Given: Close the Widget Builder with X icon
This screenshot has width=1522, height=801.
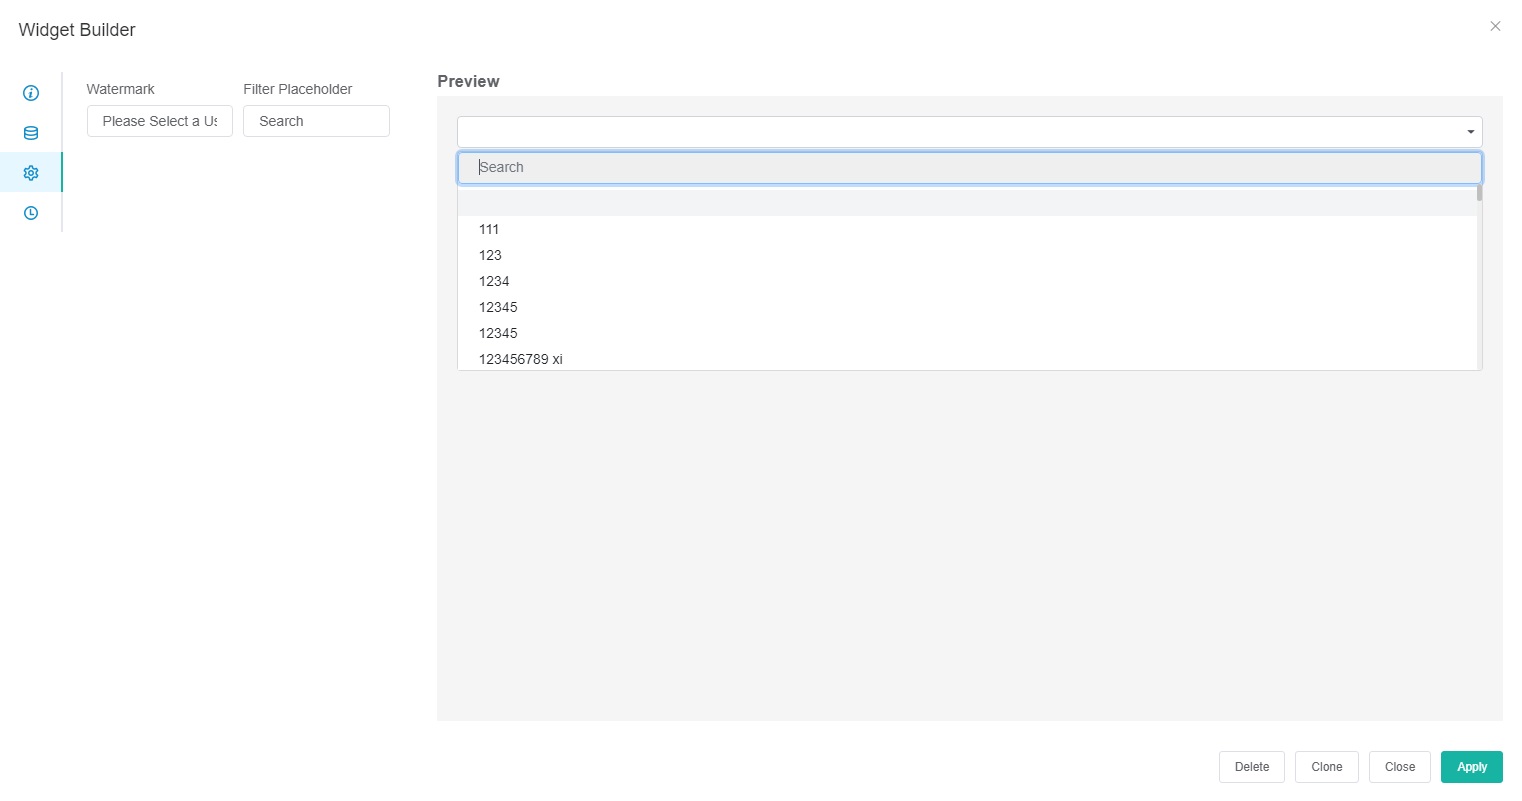Looking at the screenshot, I should 1495,26.
